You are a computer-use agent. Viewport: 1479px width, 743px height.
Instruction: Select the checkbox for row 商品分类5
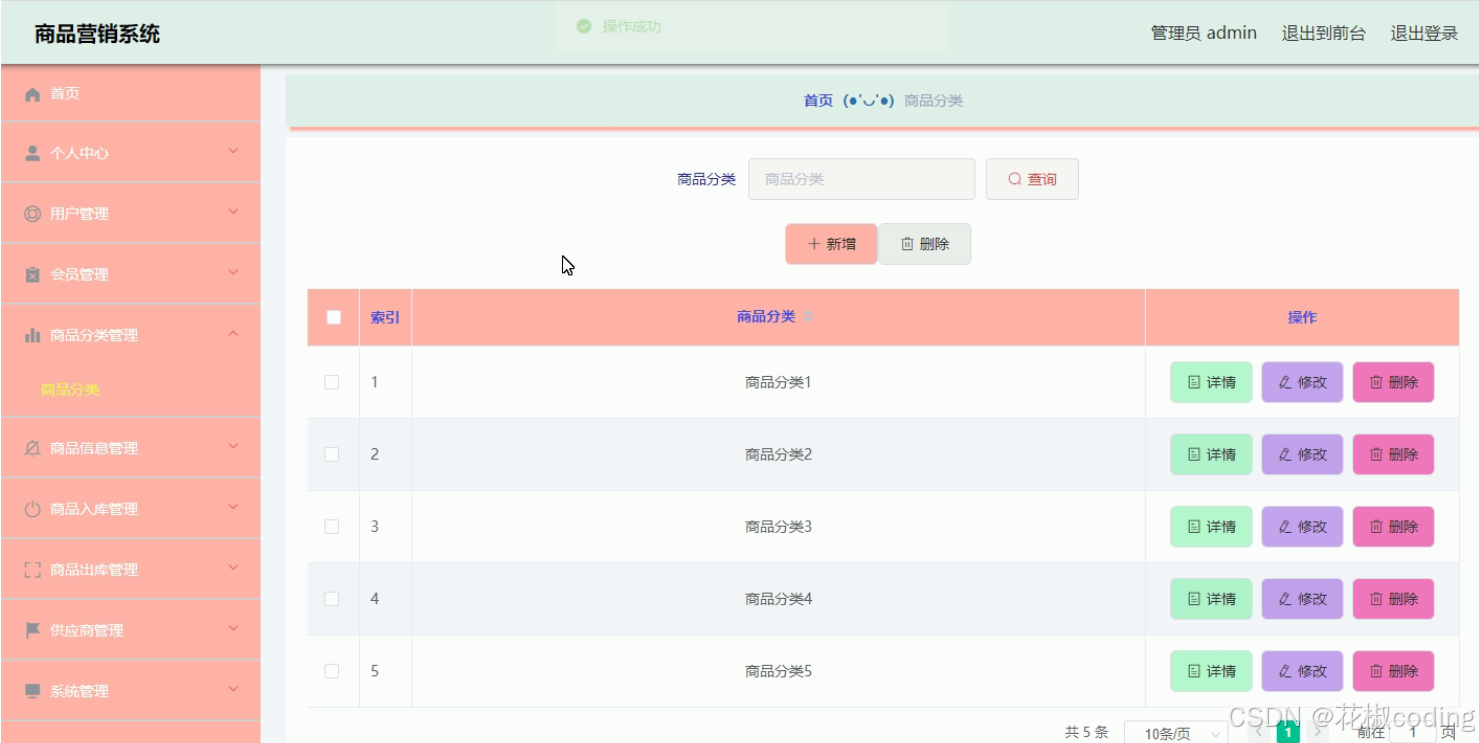click(332, 671)
